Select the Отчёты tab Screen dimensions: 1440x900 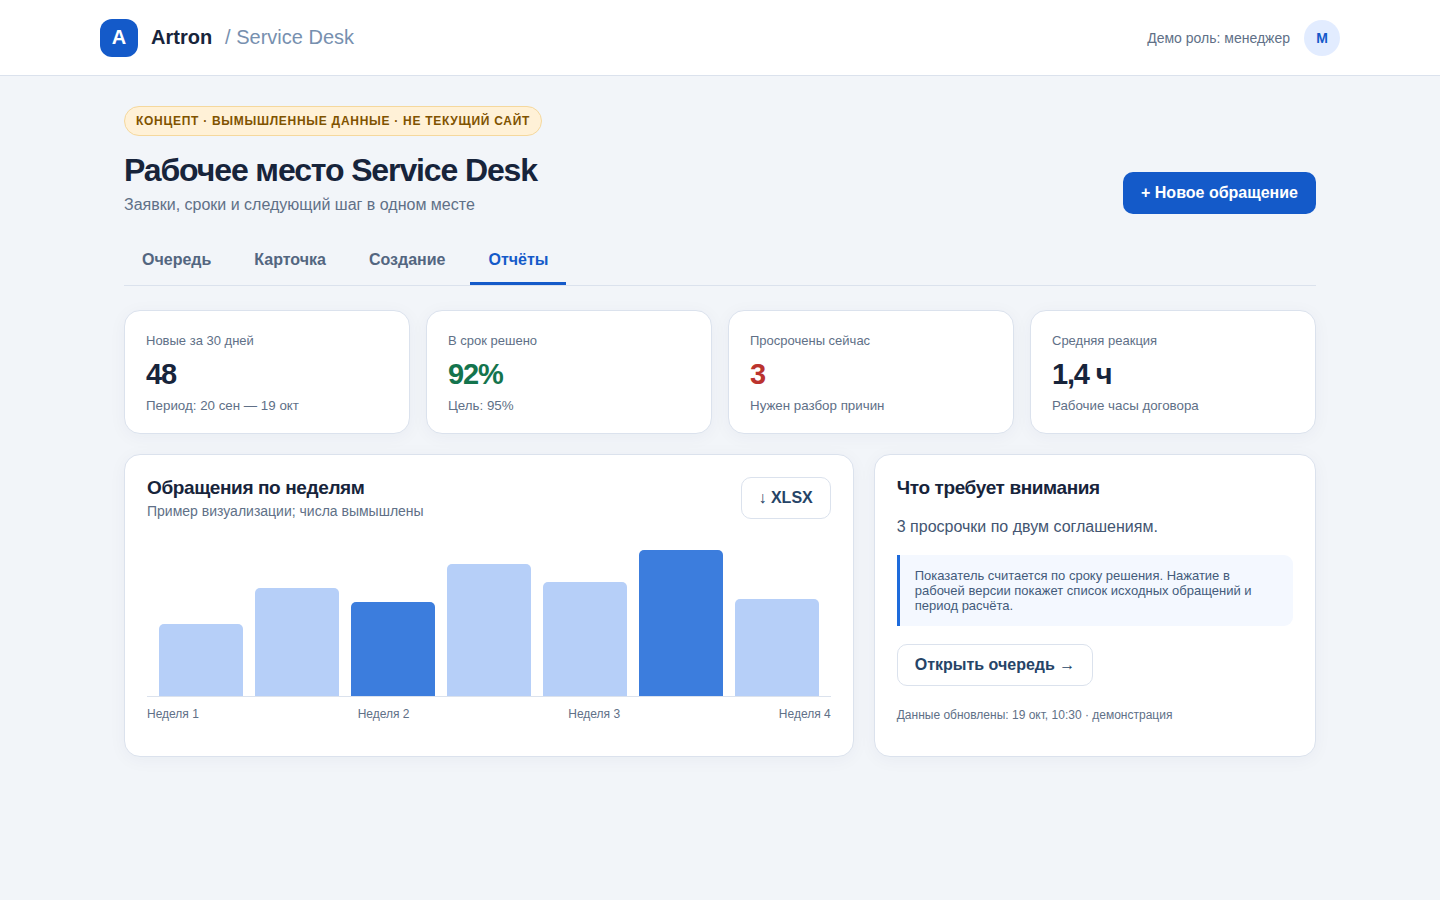(x=518, y=260)
